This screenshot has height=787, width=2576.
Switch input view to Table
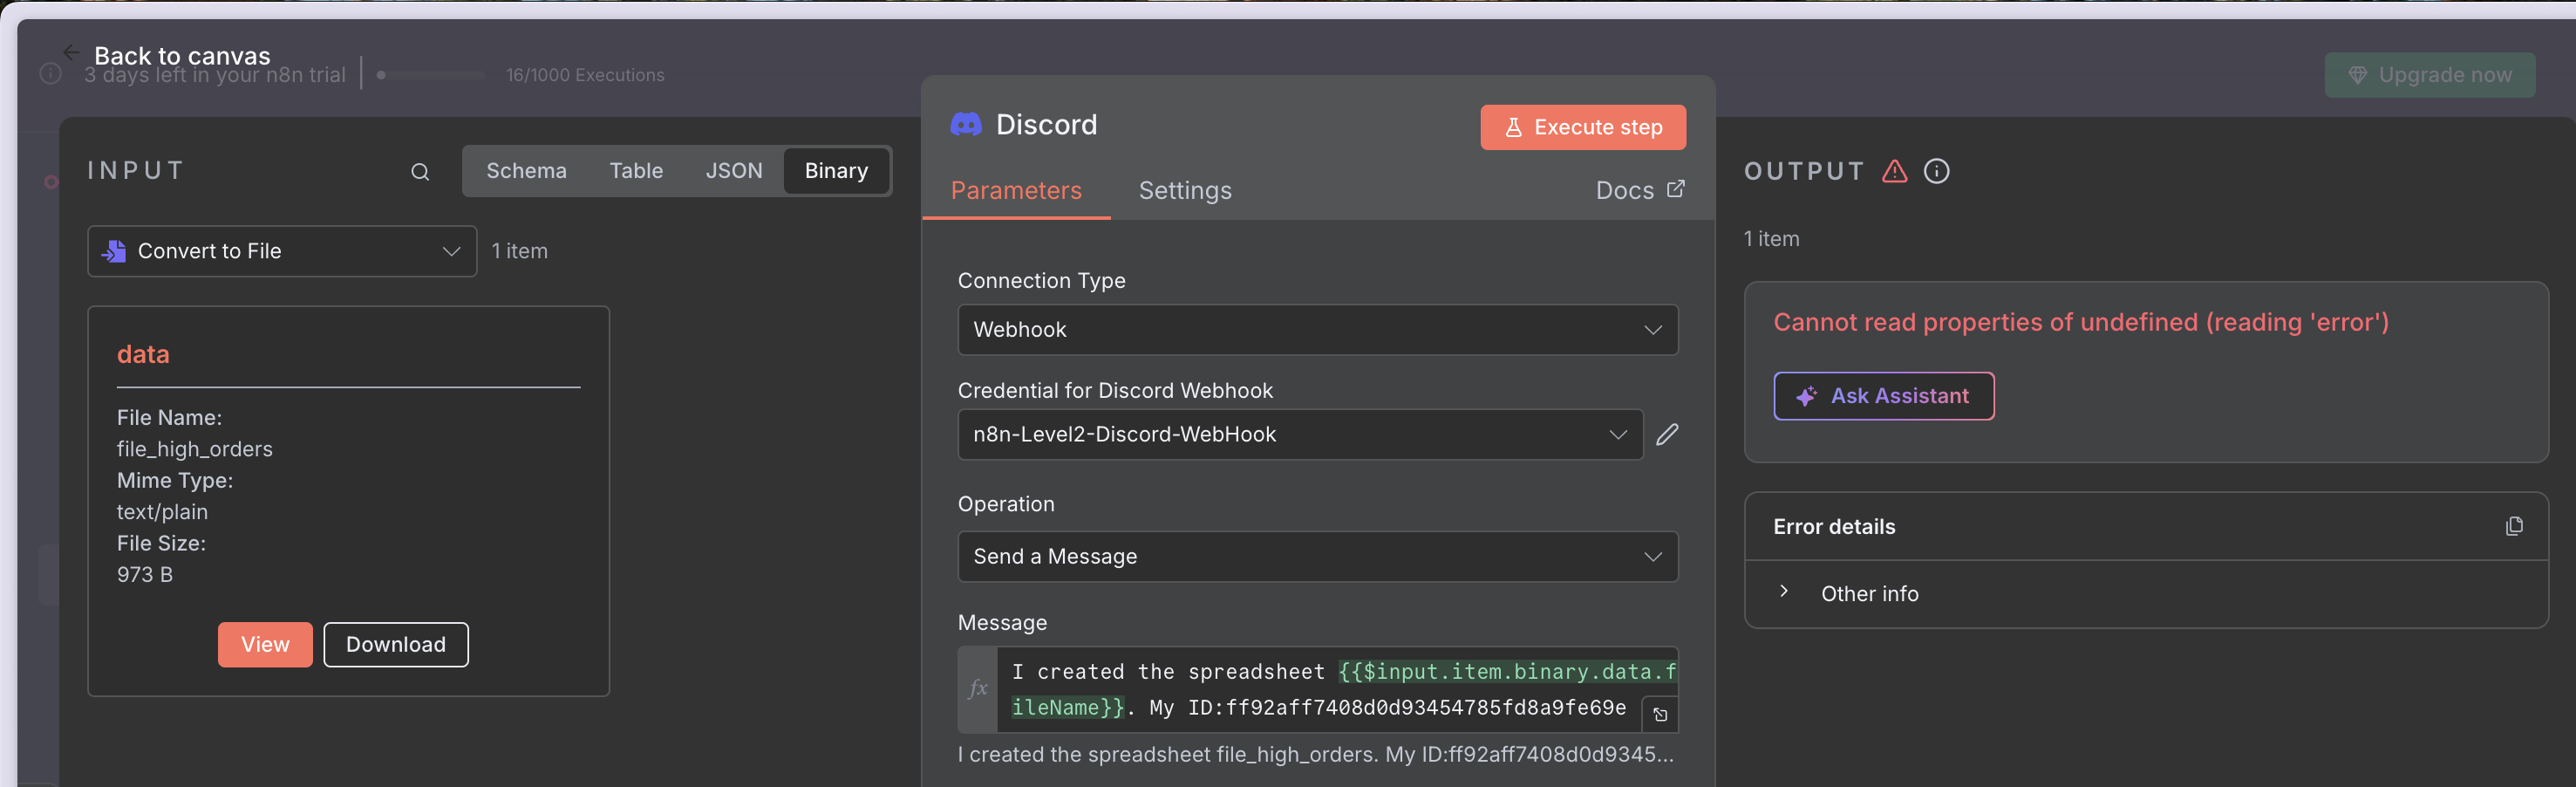636,171
